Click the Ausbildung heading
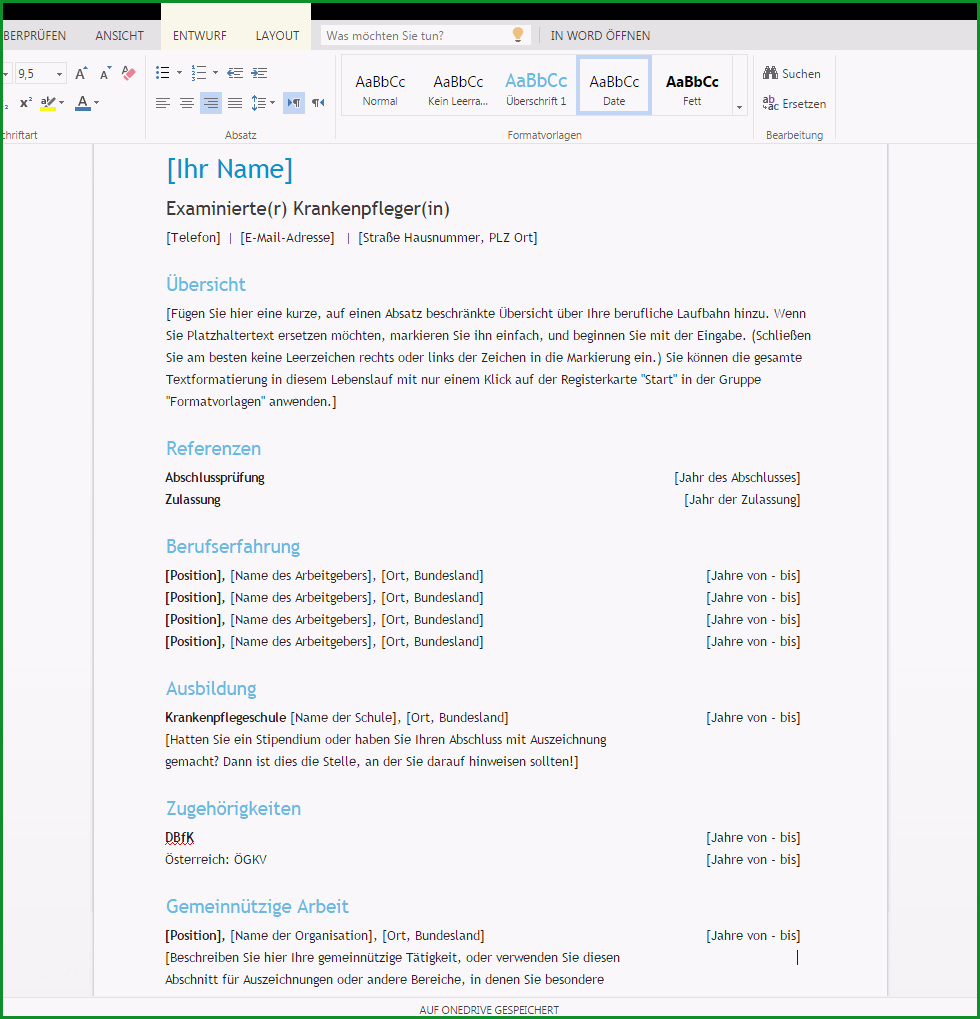This screenshot has height=1019, width=980. click(211, 689)
